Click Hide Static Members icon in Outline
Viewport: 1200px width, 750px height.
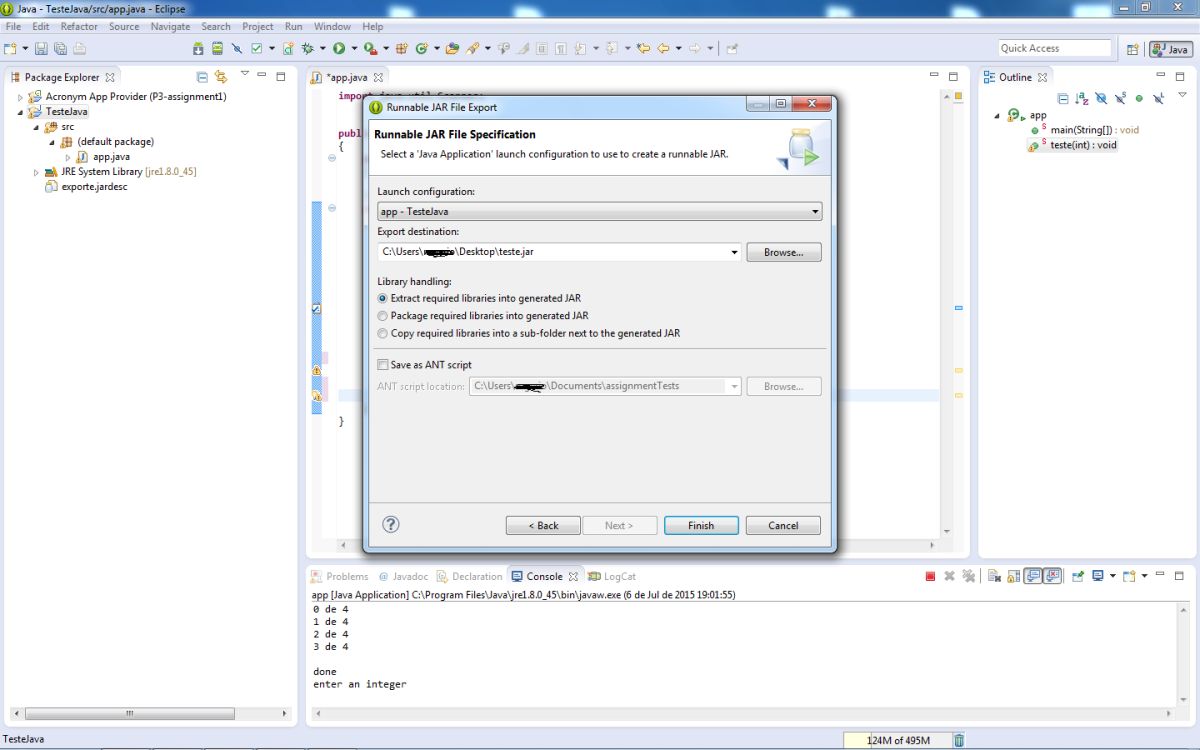1120,98
